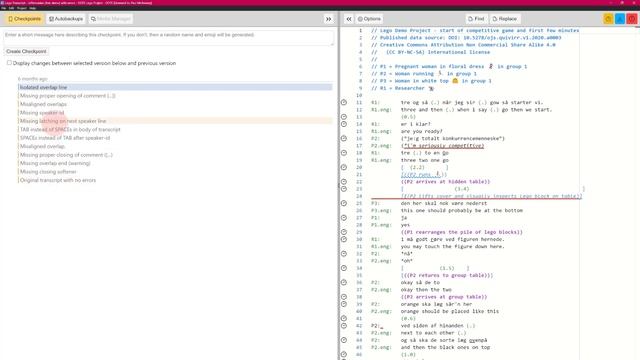Click comment '((P1 rearranges the pile of lego blocks))'

pyautogui.click(x=462, y=232)
